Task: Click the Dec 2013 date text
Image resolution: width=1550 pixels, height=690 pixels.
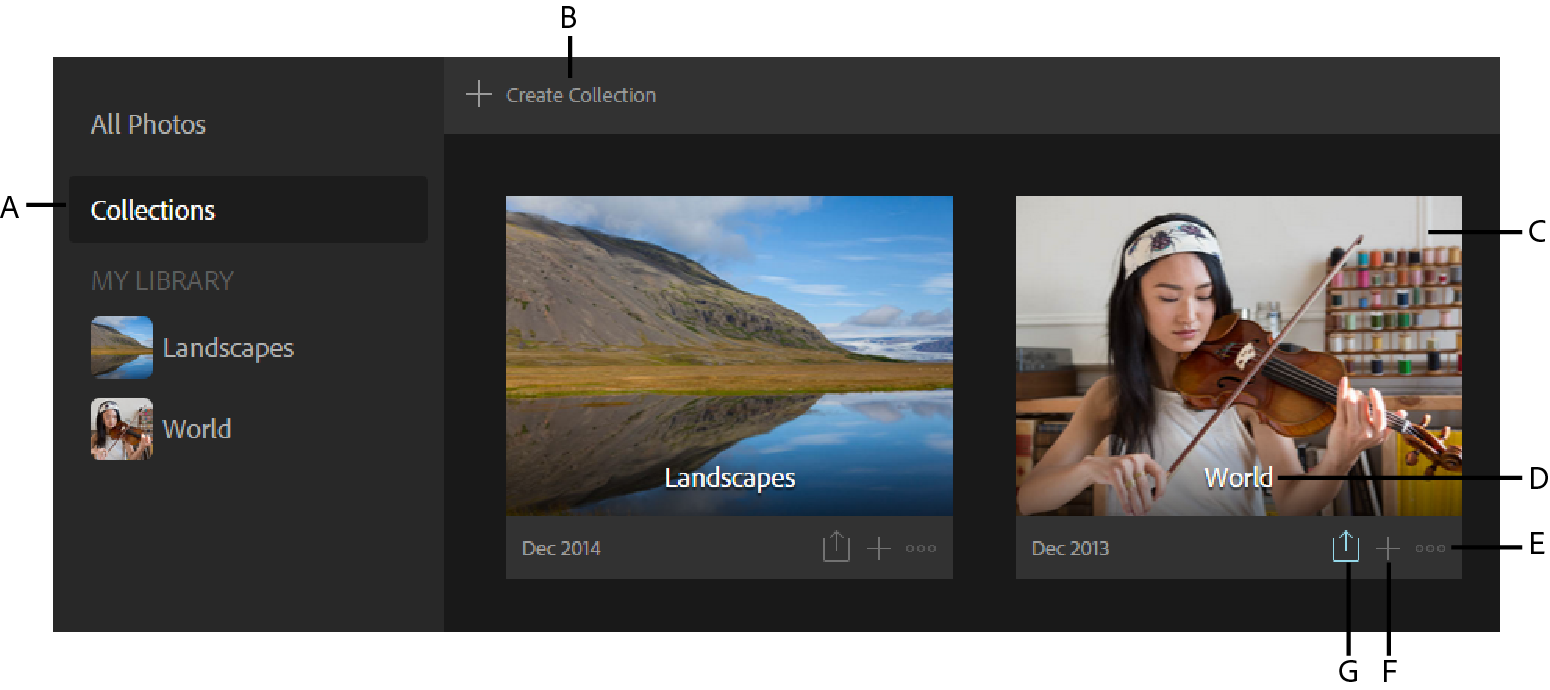Action: point(1070,548)
